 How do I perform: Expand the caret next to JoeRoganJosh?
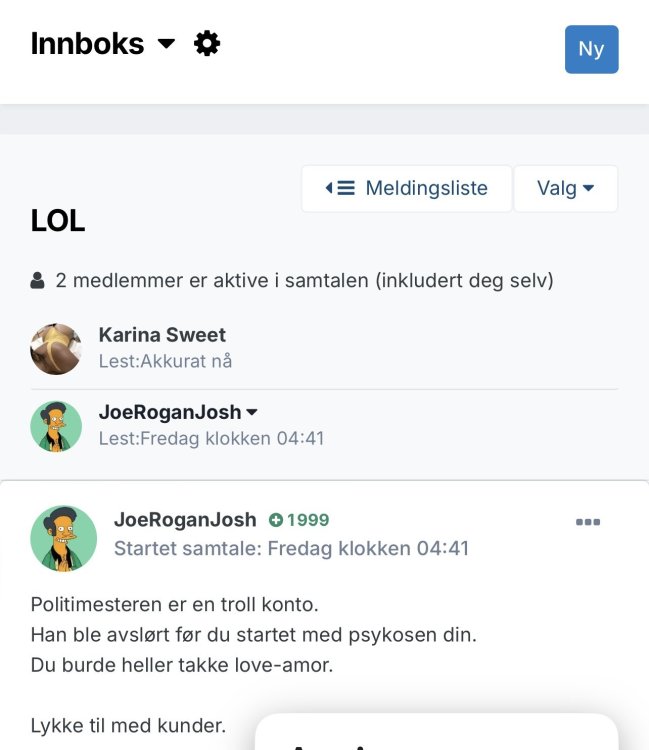252,412
